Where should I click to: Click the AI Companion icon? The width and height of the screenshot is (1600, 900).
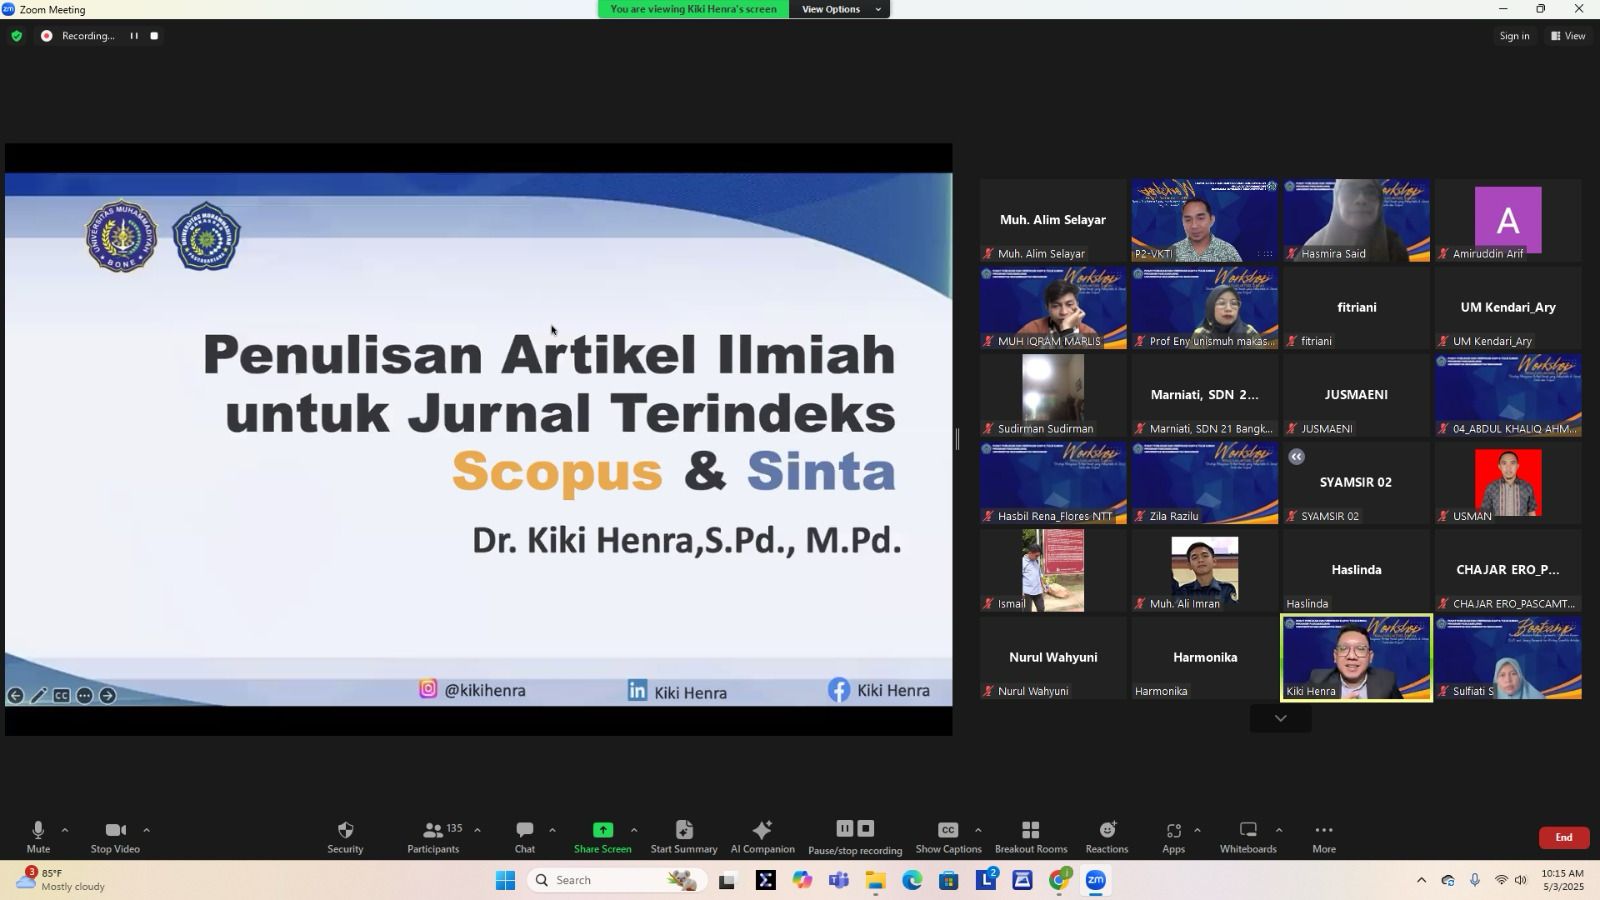pos(762,836)
